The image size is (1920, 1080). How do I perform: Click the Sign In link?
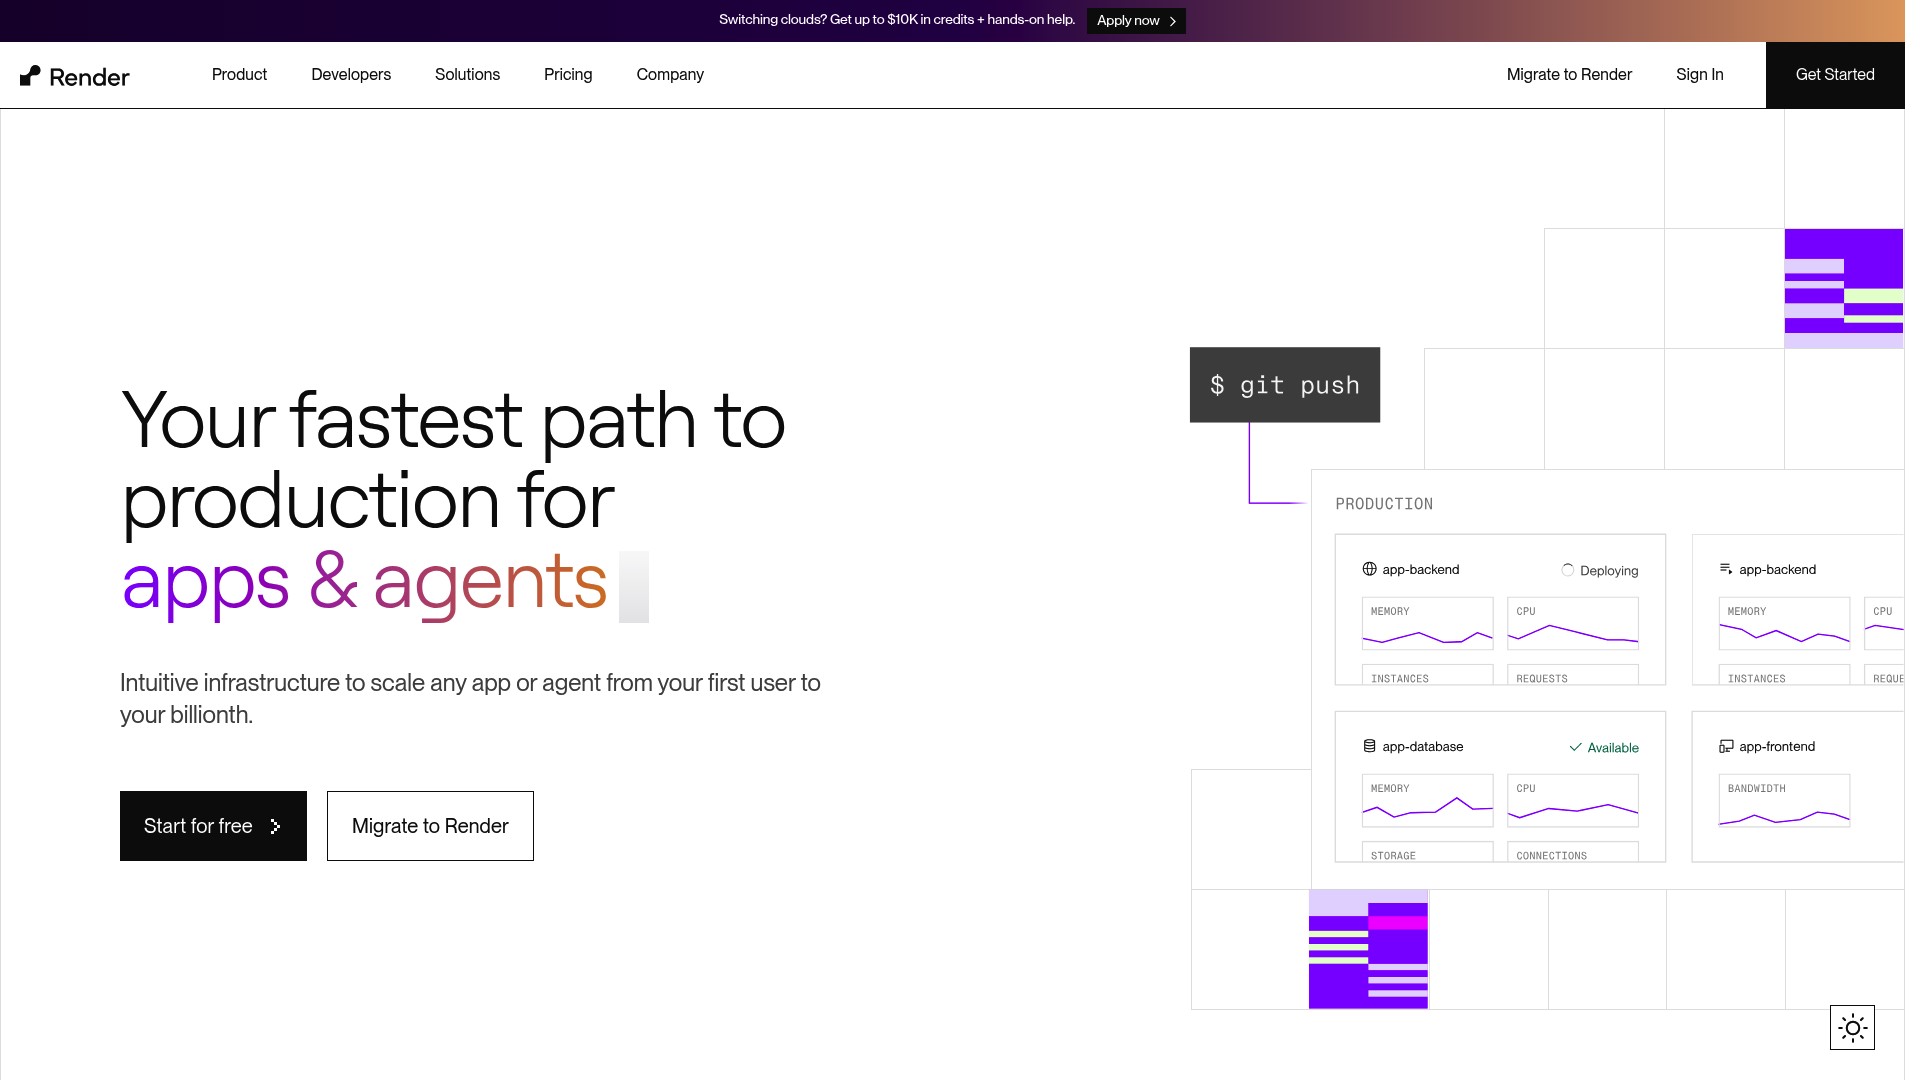pyautogui.click(x=1699, y=75)
